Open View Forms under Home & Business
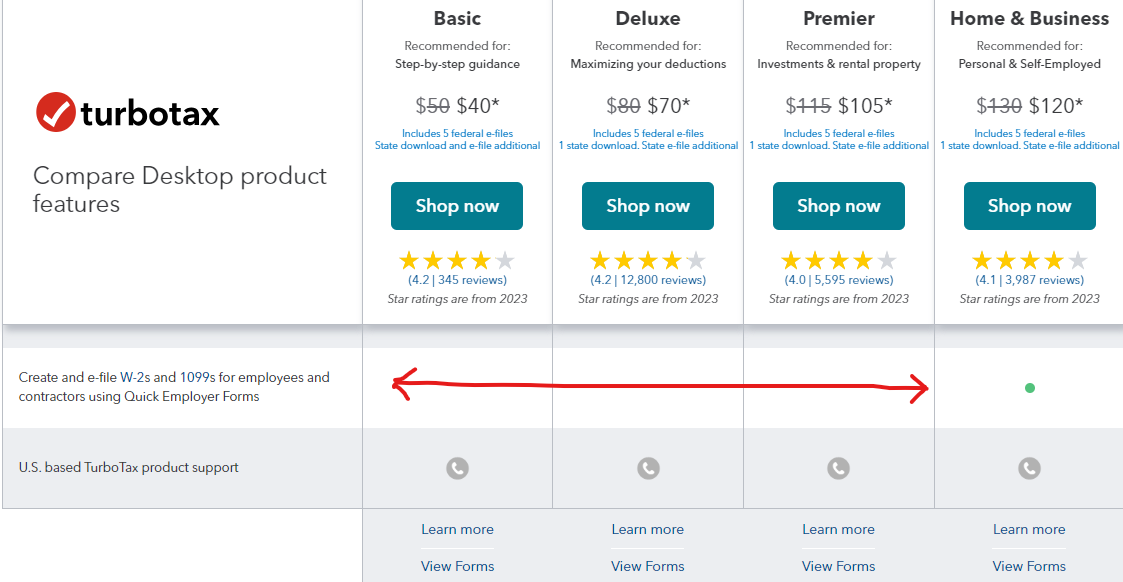This screenshot has height=582, width=1123. point(1029,566)
